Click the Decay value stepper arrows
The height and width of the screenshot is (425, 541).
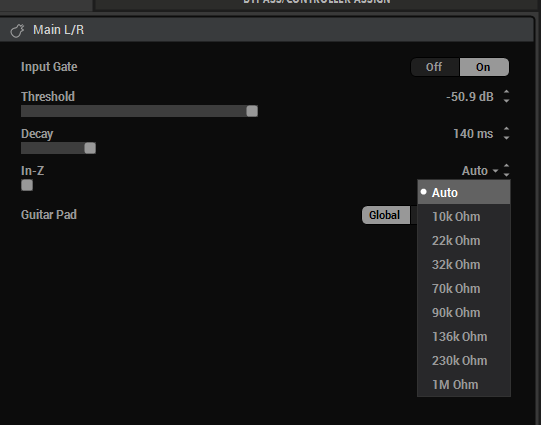[506, 134]
